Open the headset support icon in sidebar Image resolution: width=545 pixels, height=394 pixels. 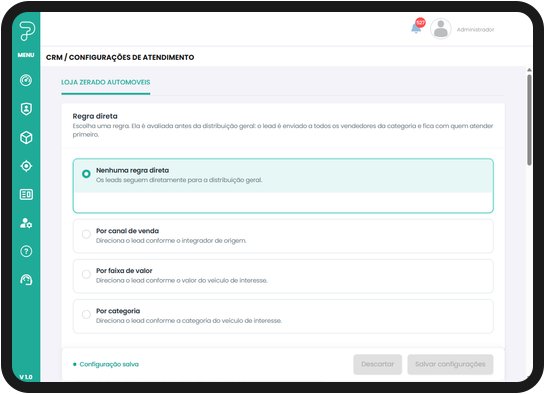pyautogui.click(x=26, y=279)
